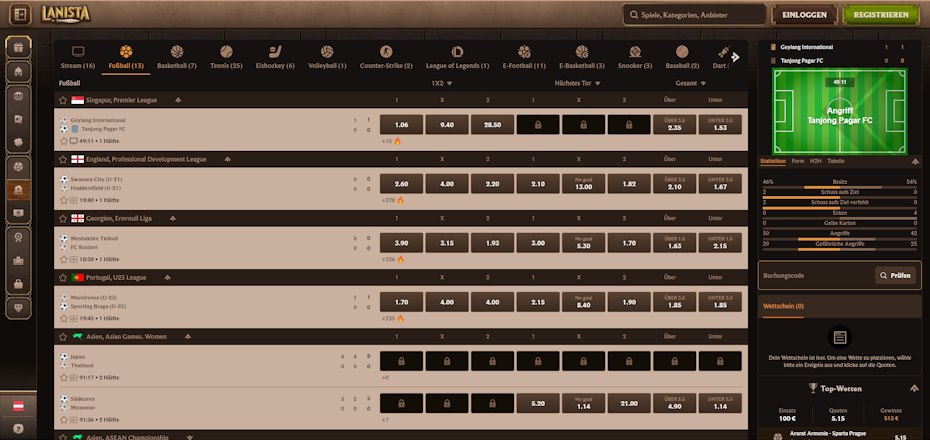Favorite the Singapur Premier League star

[x=63, y=100]
